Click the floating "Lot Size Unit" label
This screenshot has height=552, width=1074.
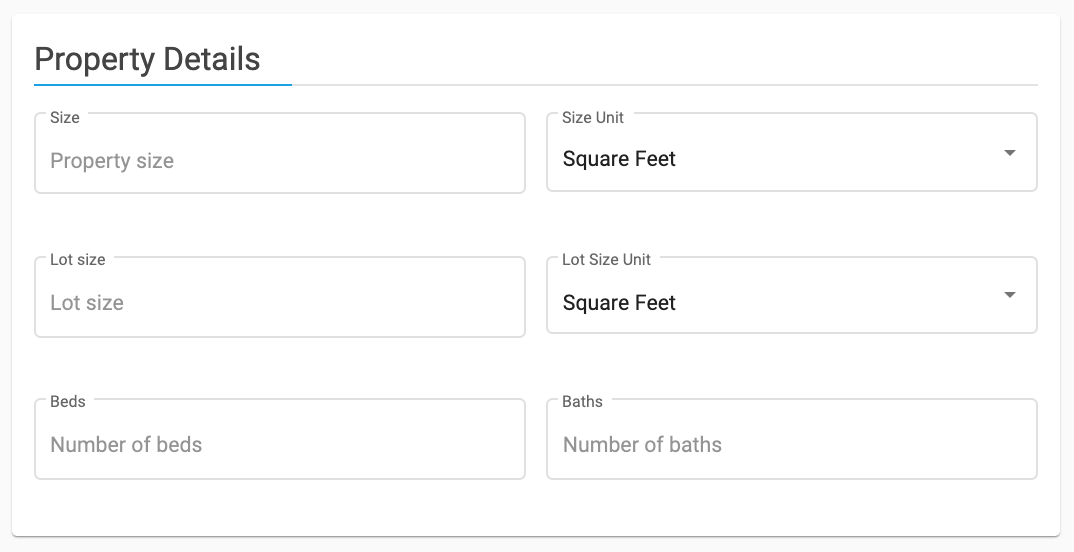coord(606,260)
